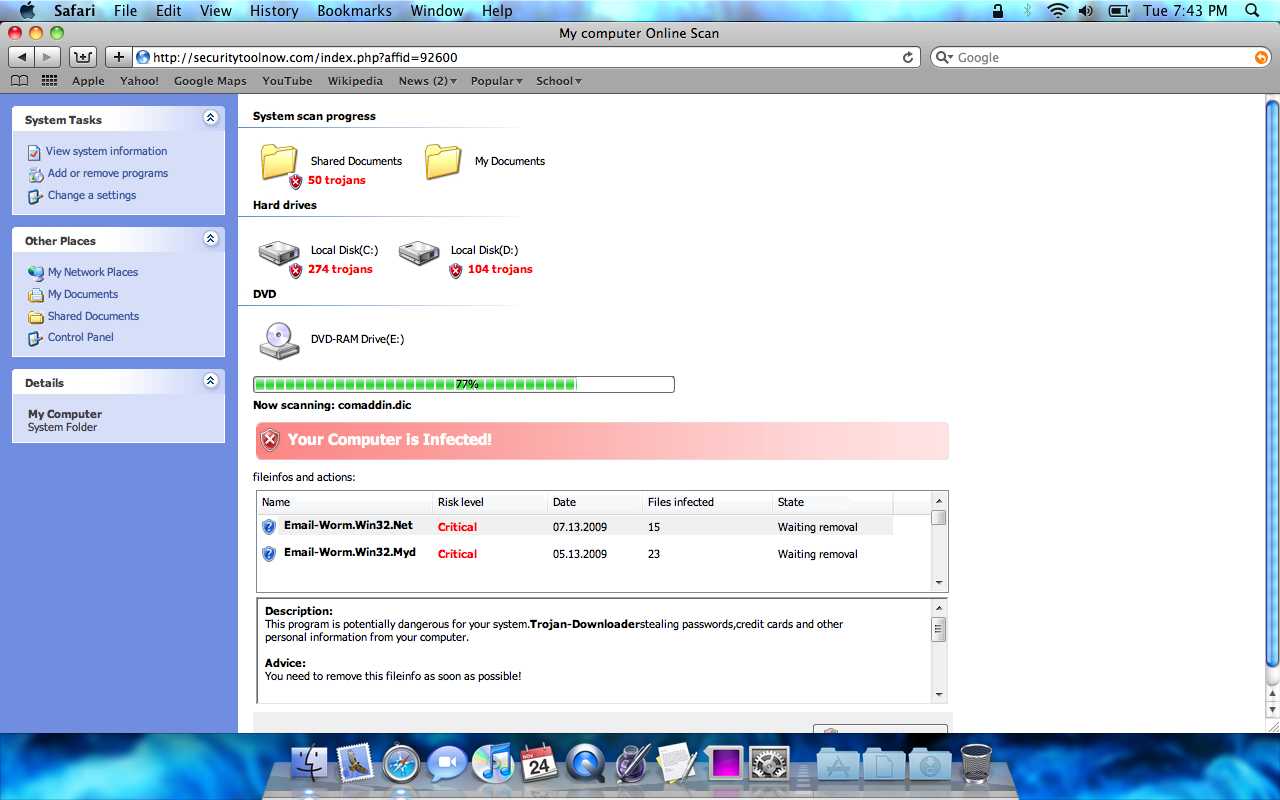Open the Edit menu

pos(168,11)
